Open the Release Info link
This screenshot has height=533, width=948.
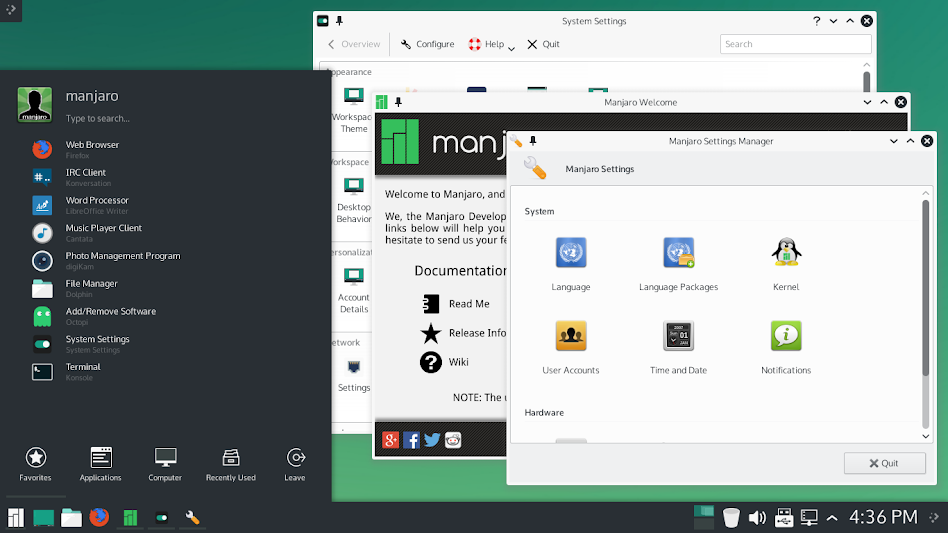463,332
